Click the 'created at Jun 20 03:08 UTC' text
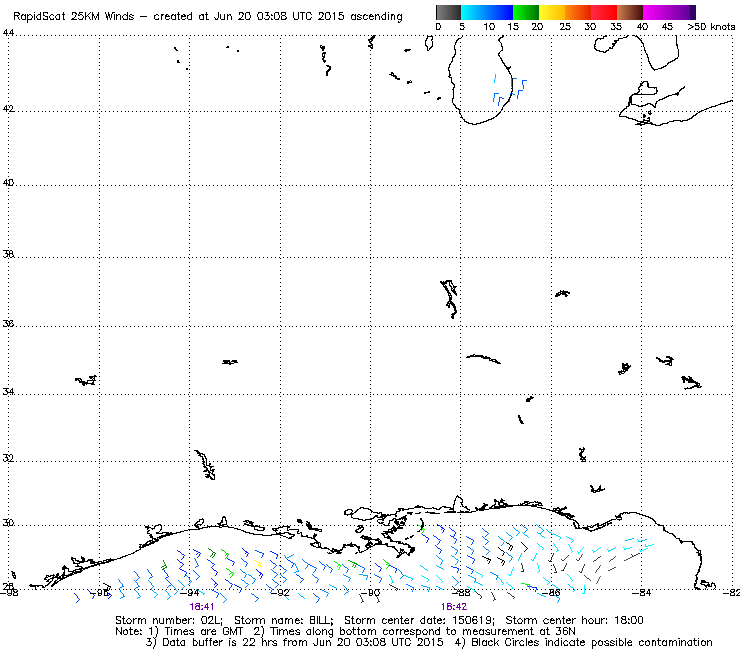Viewport: 740px width, 650px height. [235, 17]
